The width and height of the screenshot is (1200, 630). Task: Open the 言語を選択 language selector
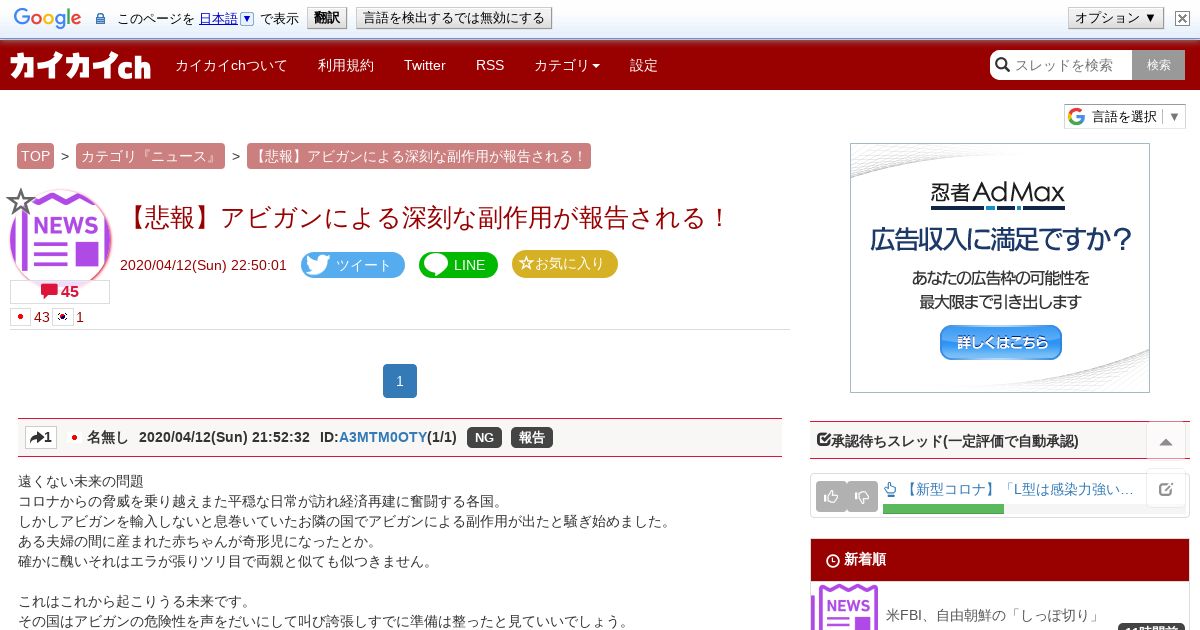1124,116
